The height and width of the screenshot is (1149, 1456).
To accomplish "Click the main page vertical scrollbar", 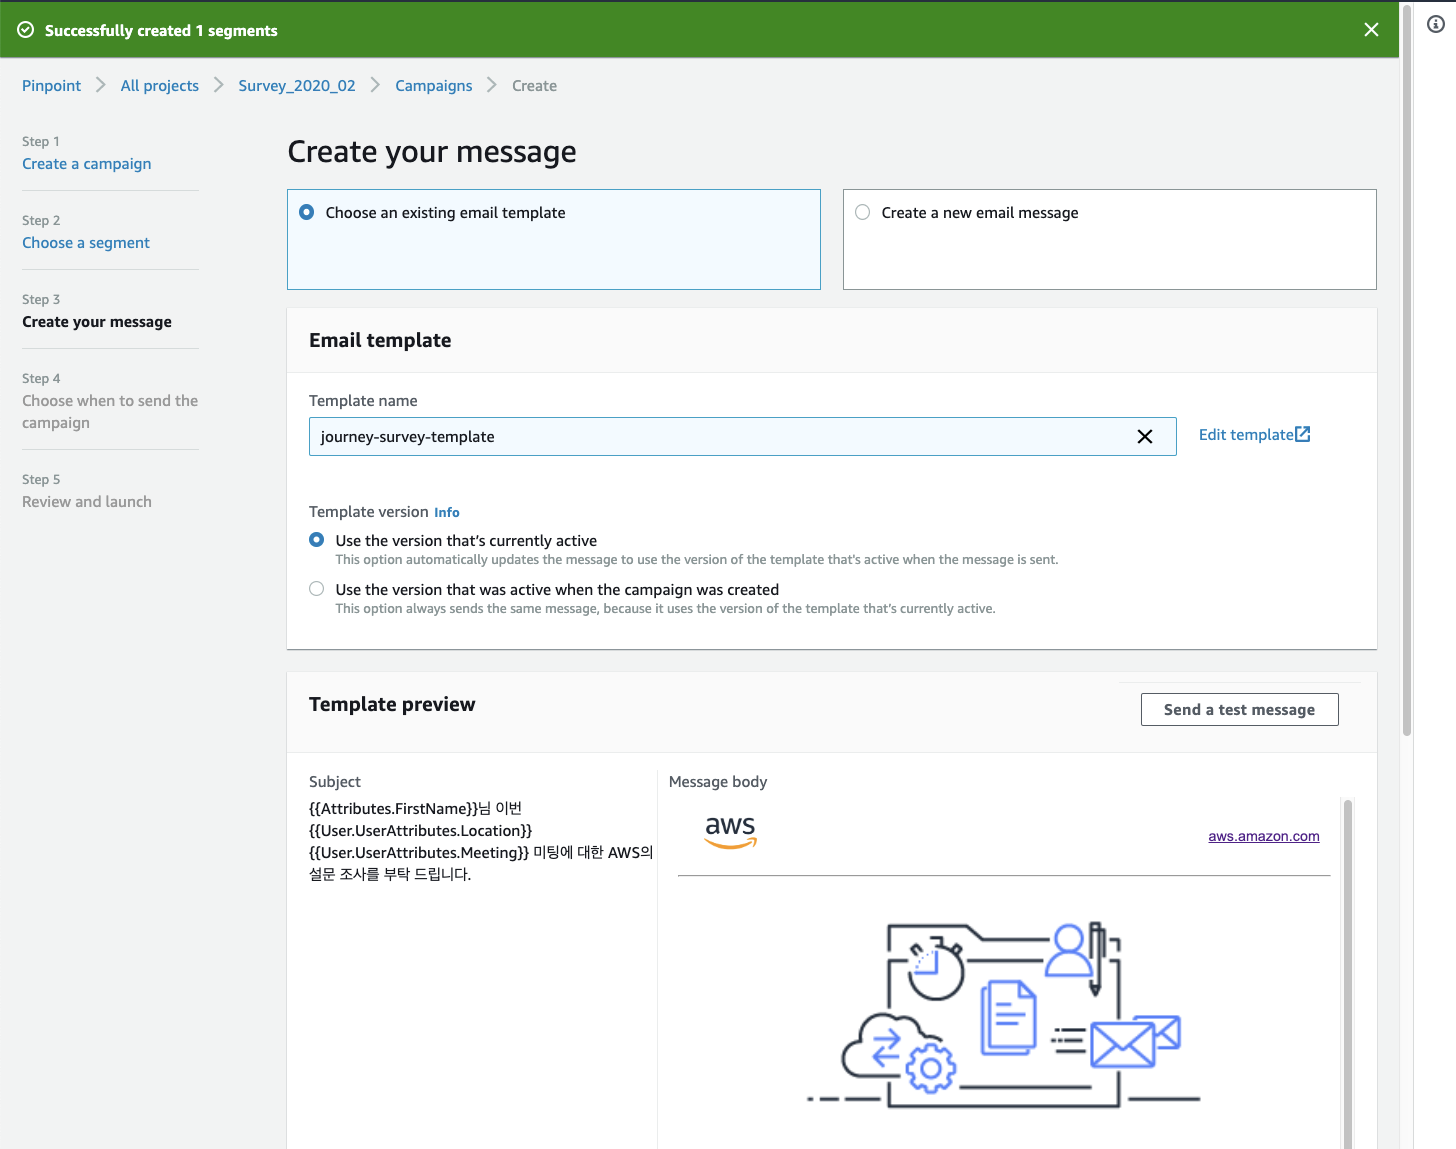I will pyautogui.click(x=1407, y=370).
